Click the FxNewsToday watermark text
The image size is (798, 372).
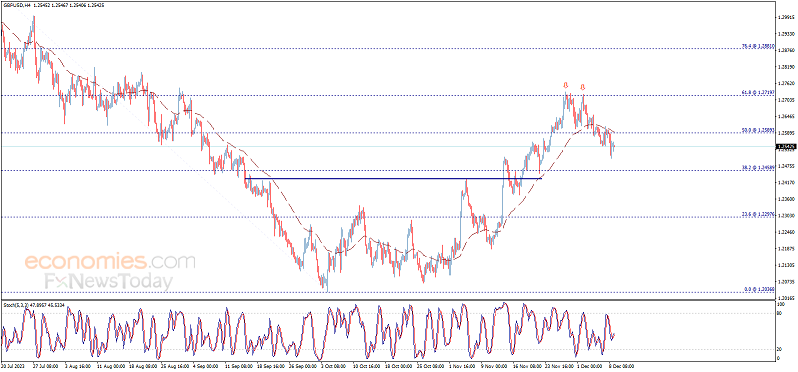107,281
